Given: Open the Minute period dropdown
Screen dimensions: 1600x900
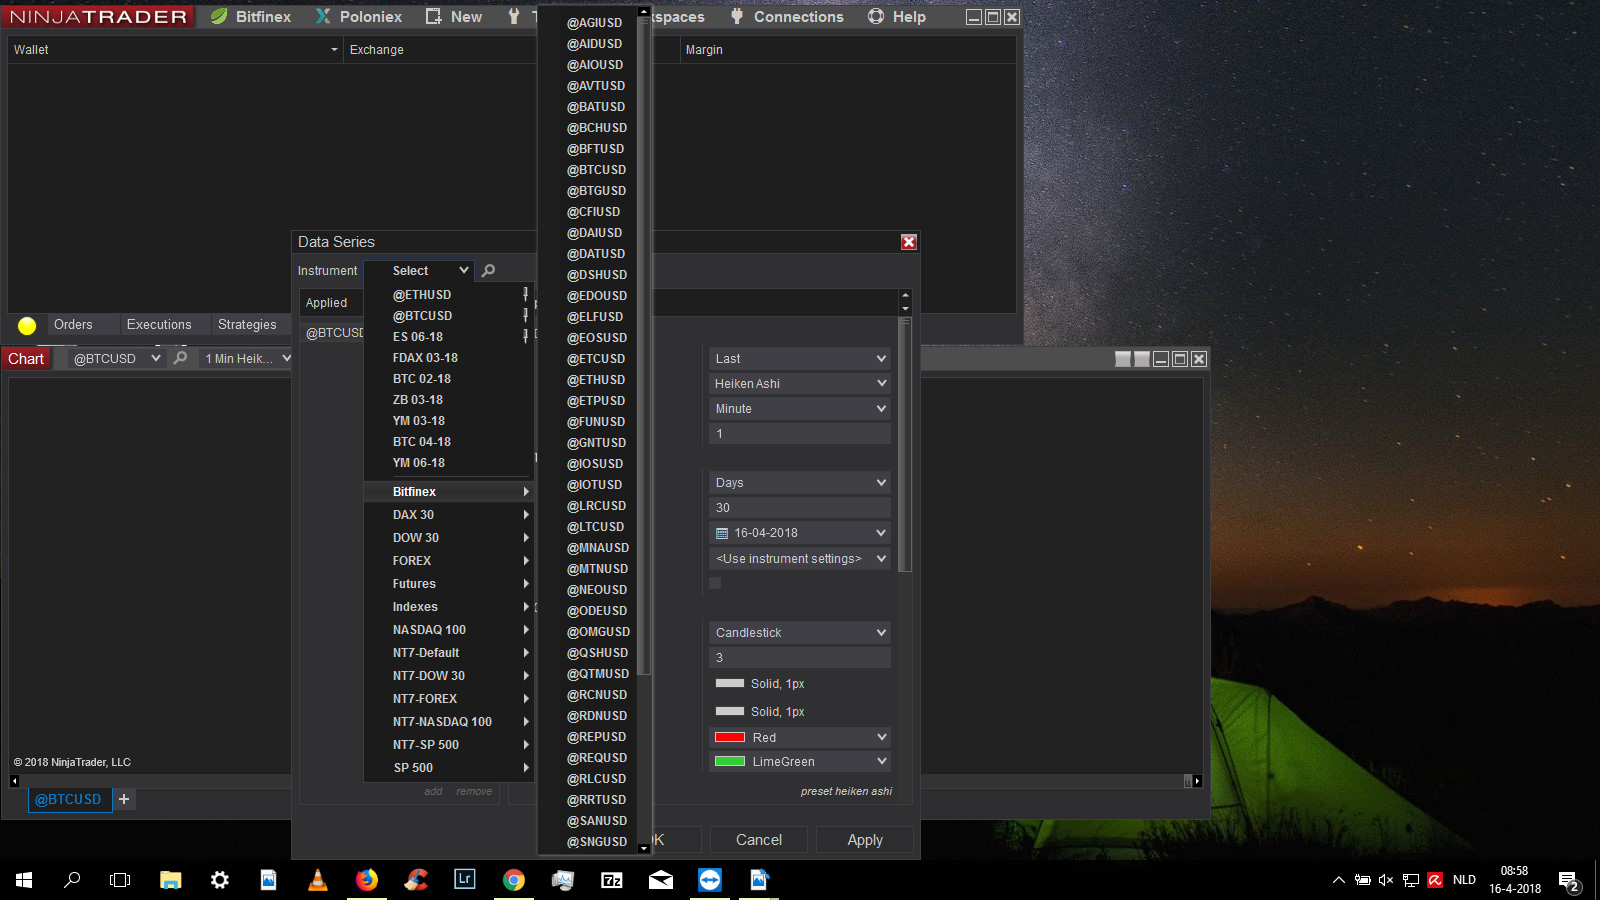Looking at the screenshot, I should click(x=799, y=409).
